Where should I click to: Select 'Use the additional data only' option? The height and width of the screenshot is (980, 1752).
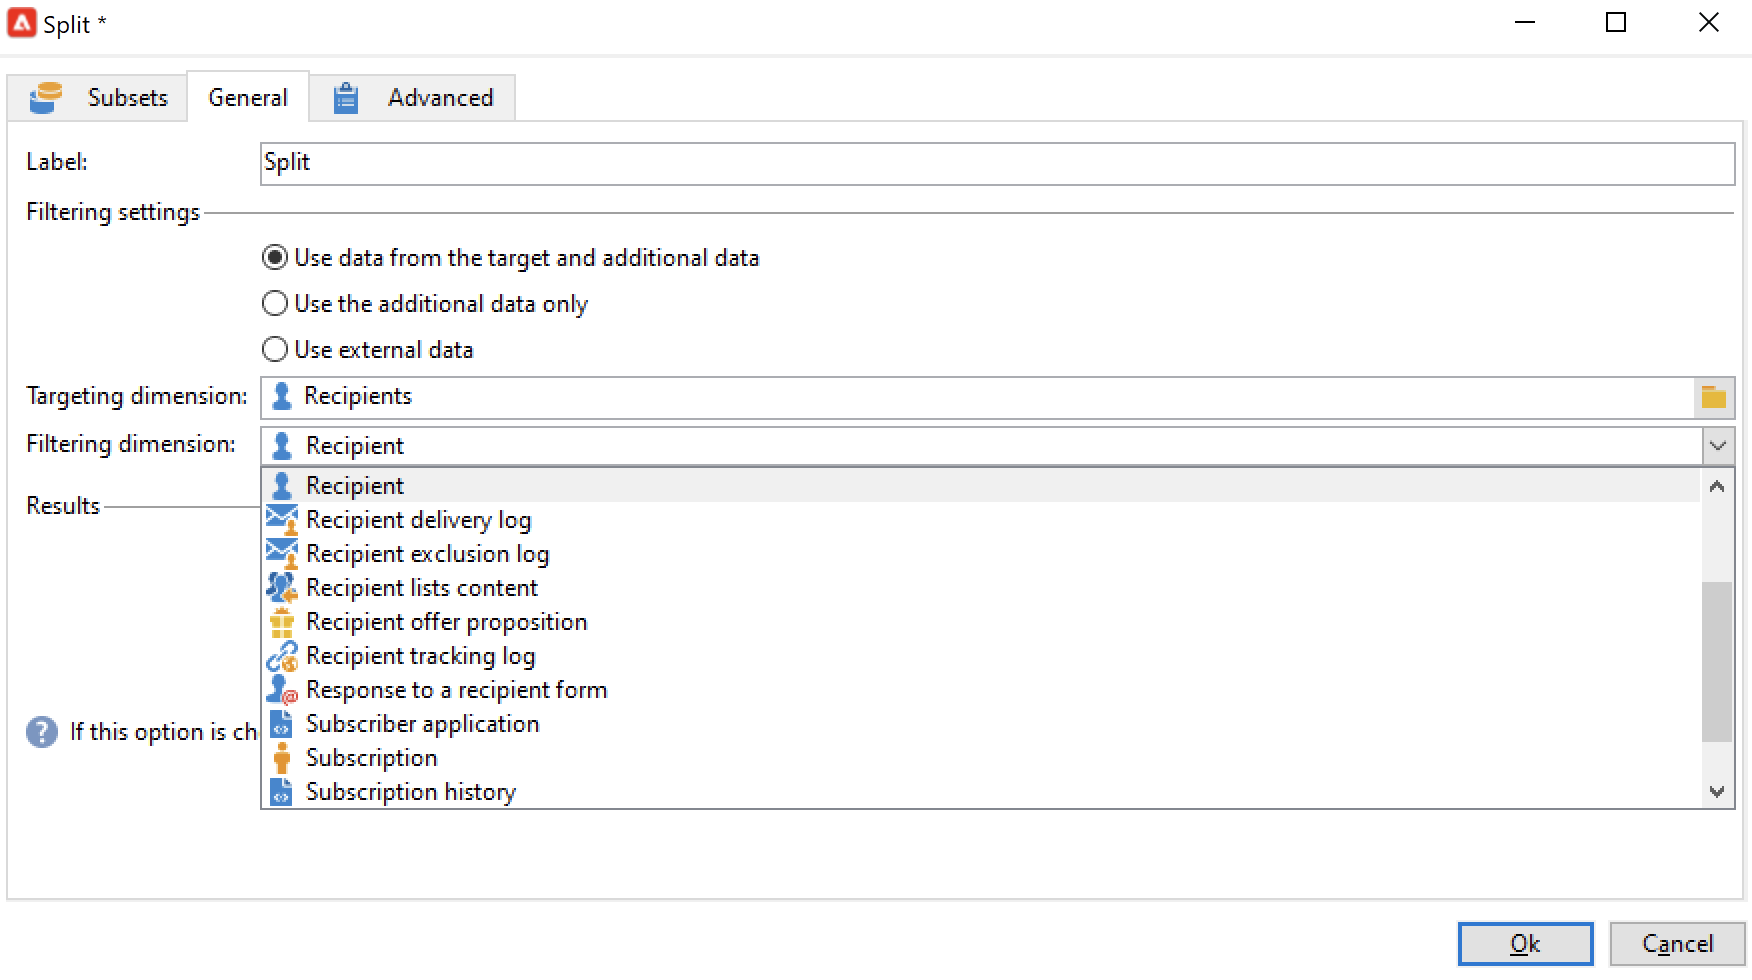(x=275, y=304)
